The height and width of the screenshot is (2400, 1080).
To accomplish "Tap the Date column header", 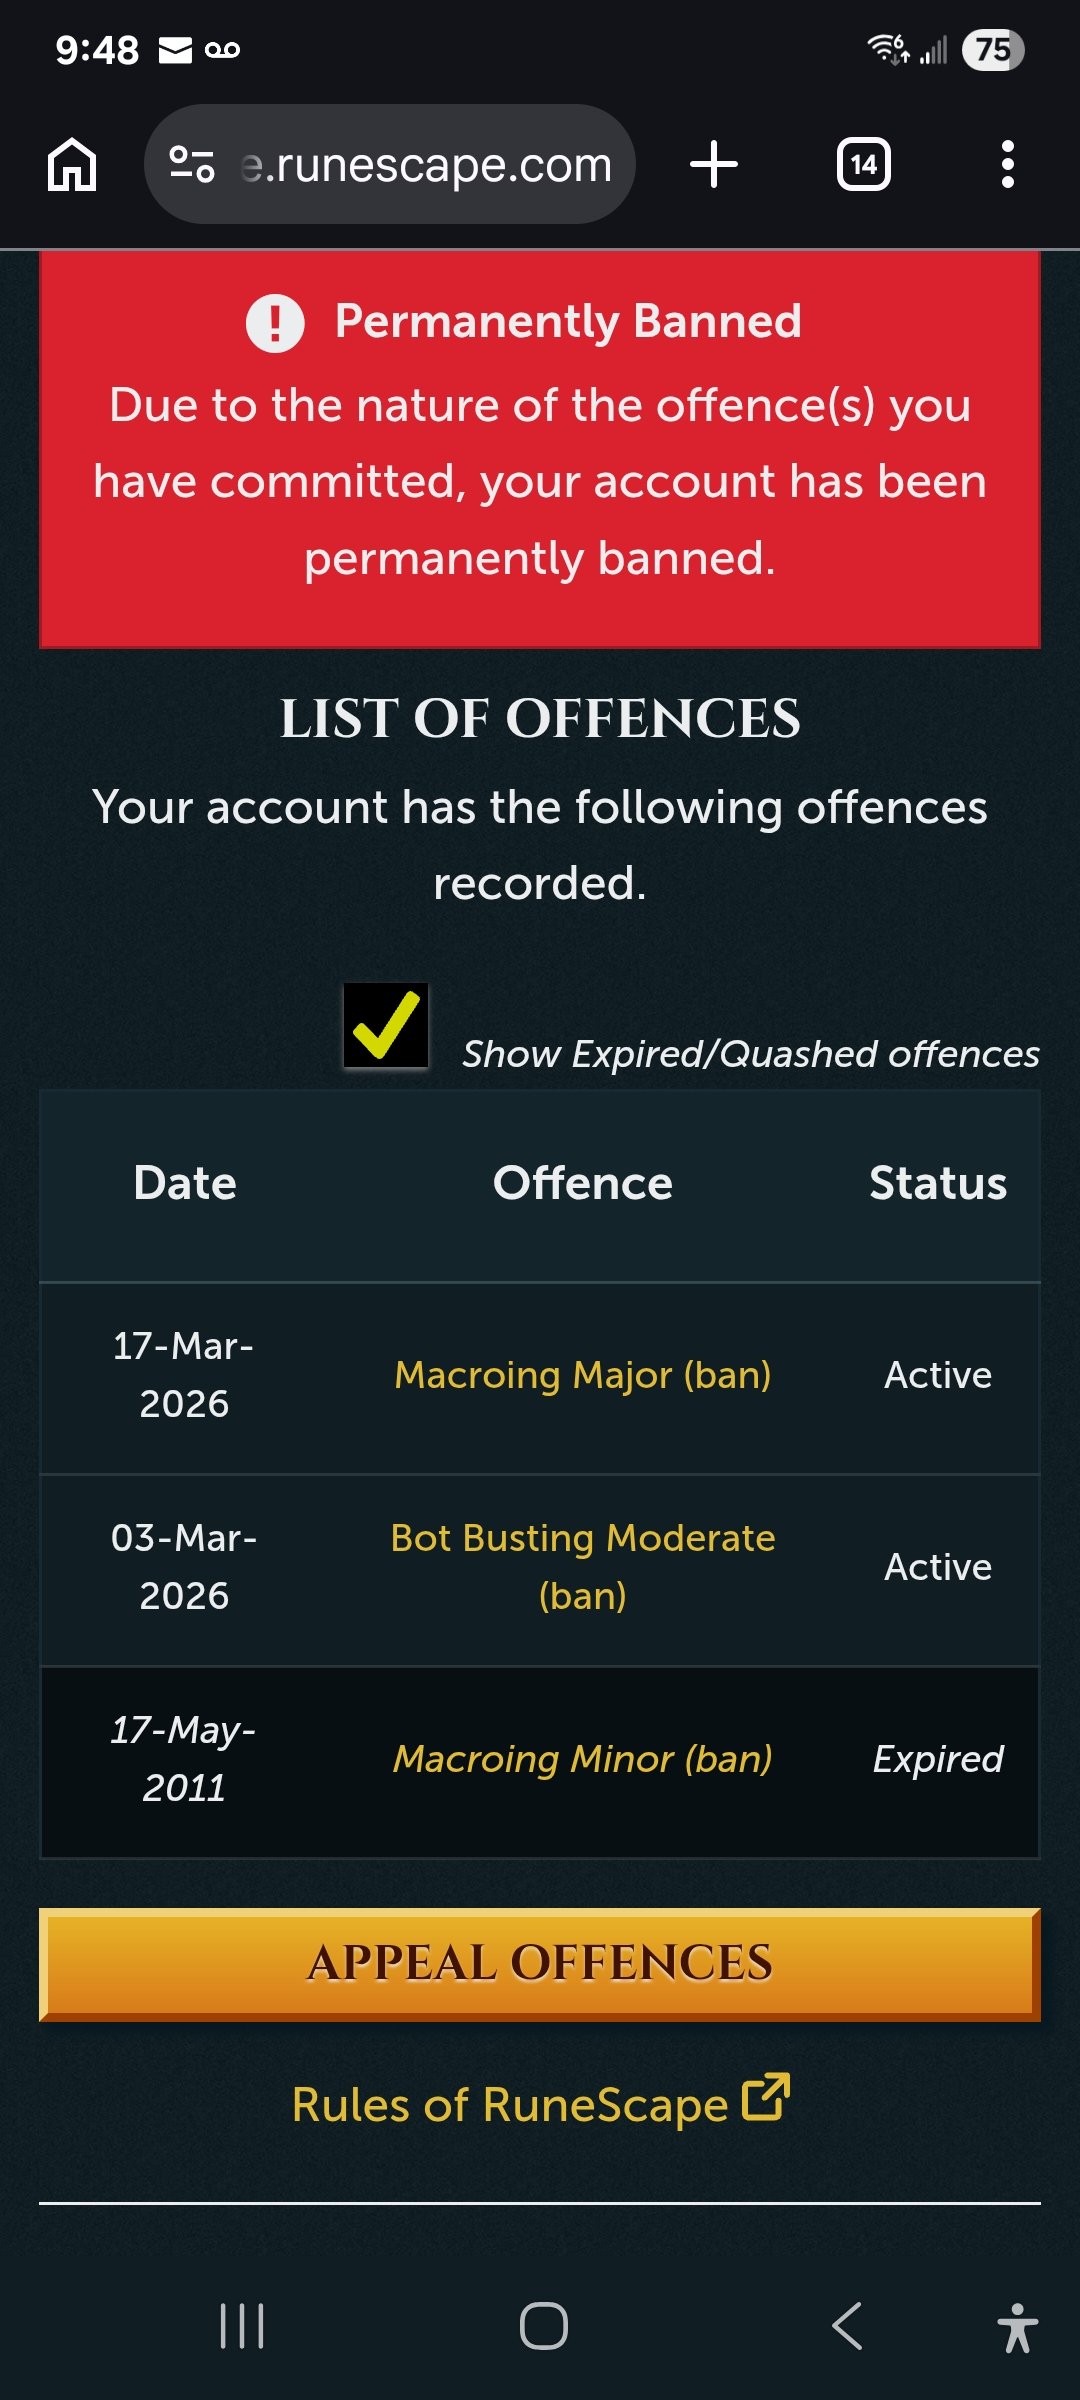I will tap(185, 1183).
